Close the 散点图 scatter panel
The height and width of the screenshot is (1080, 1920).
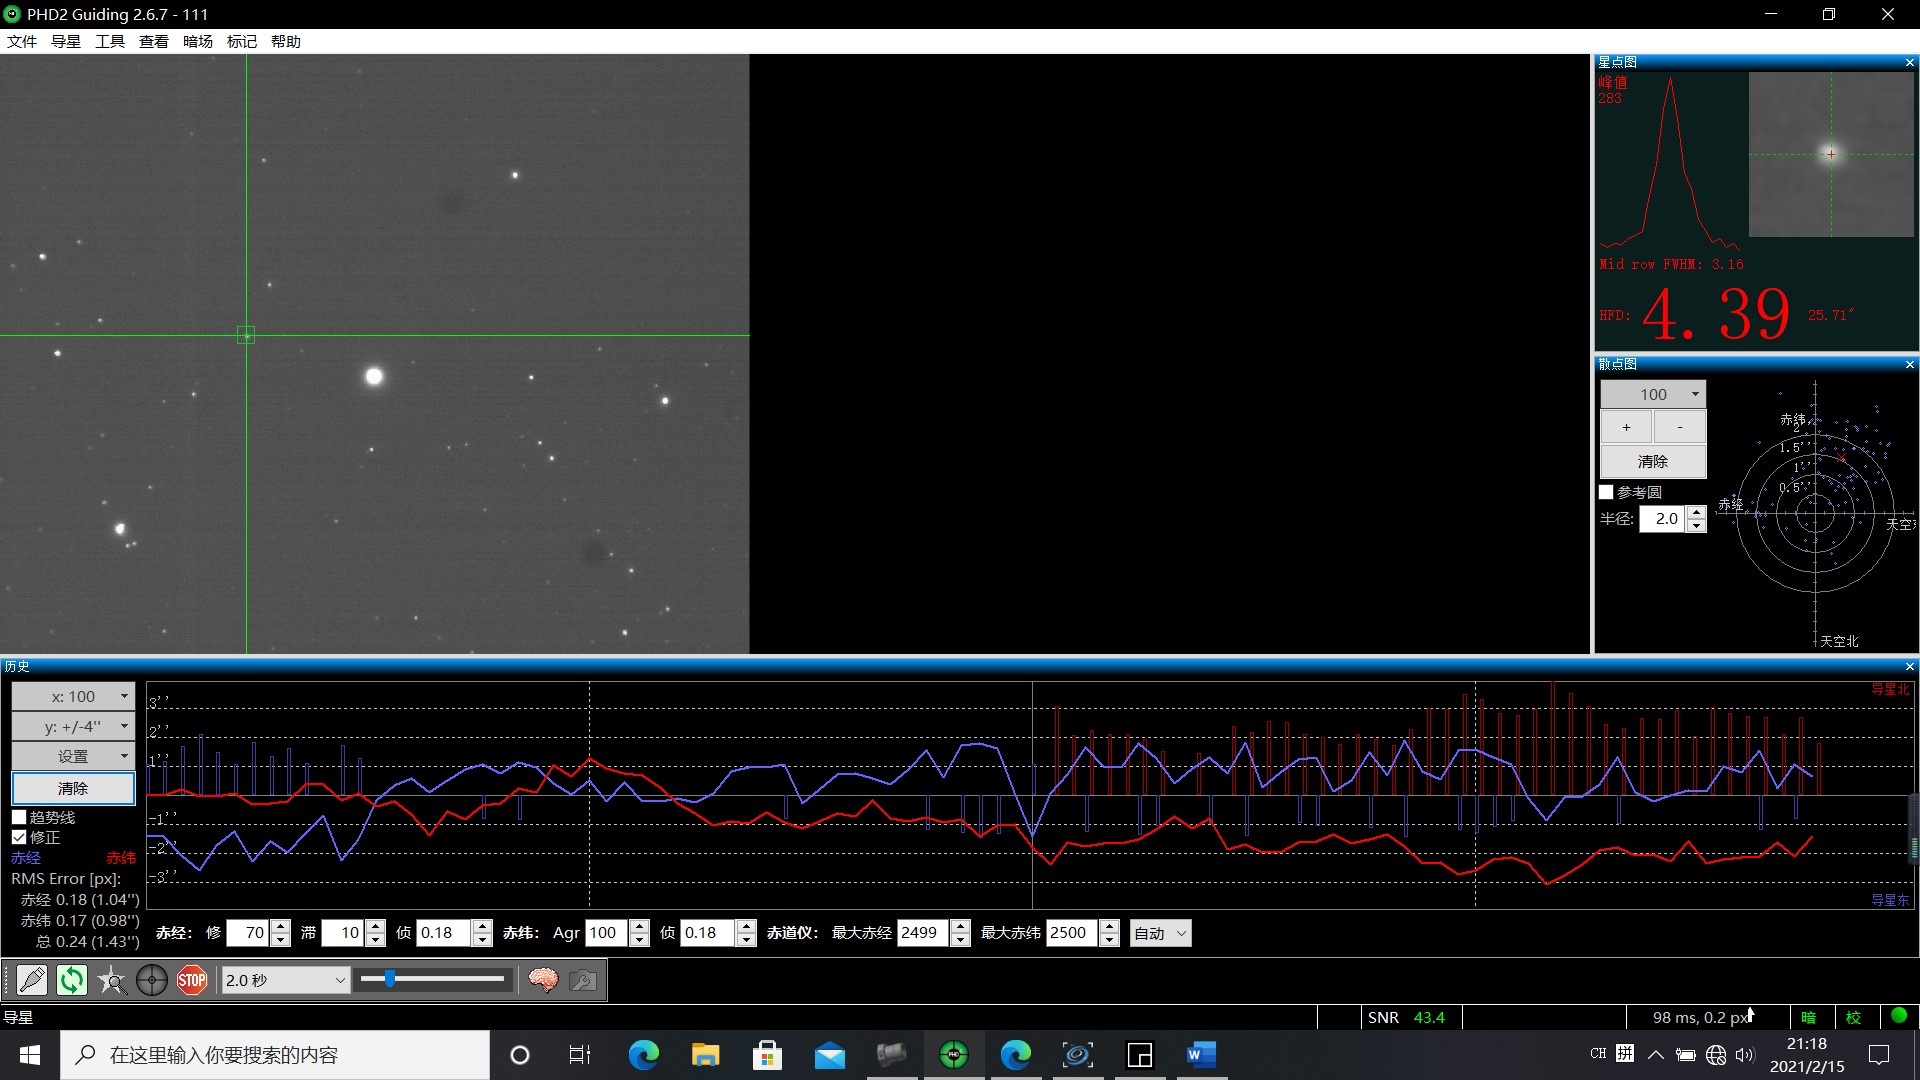point(1909,364)
